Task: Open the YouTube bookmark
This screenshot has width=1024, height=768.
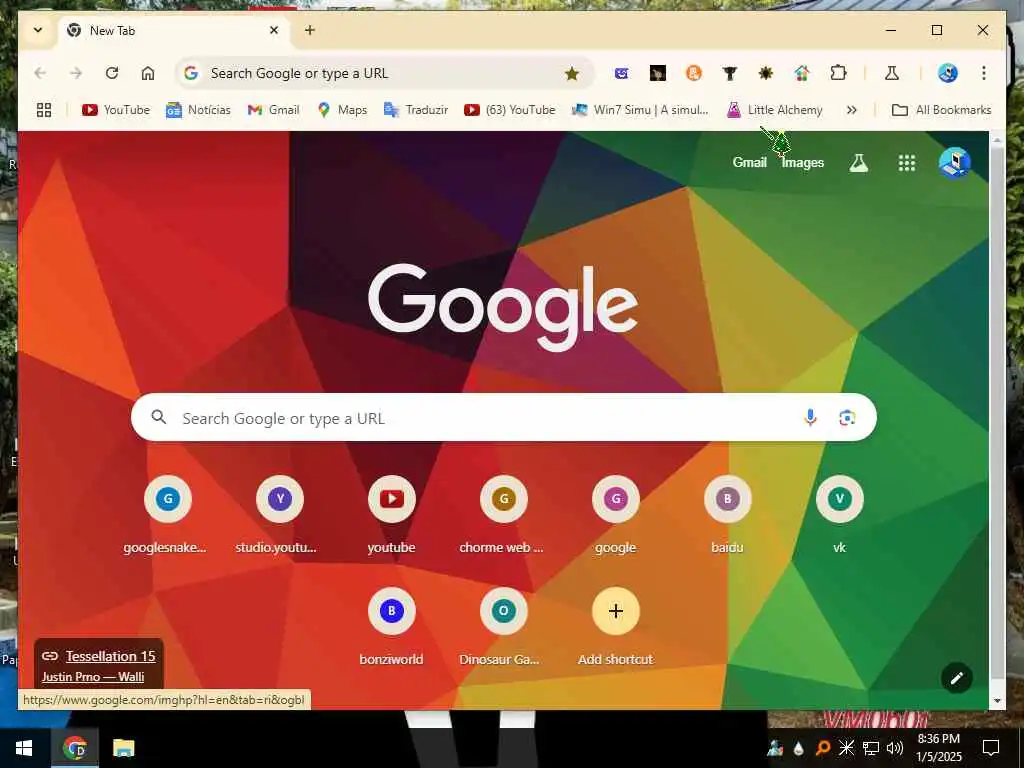Action: point(116,110)
